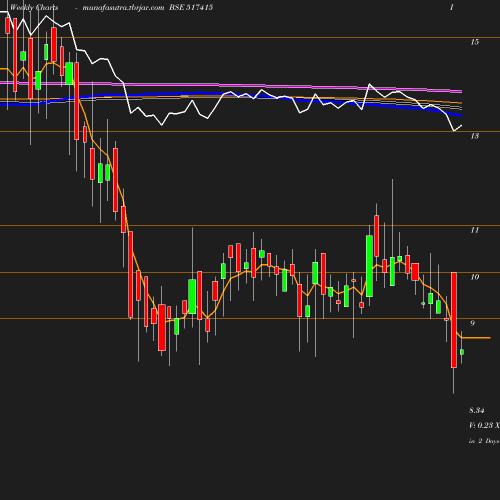
Task: Click the price axis label '13'
Action: (x=475, y=136)
